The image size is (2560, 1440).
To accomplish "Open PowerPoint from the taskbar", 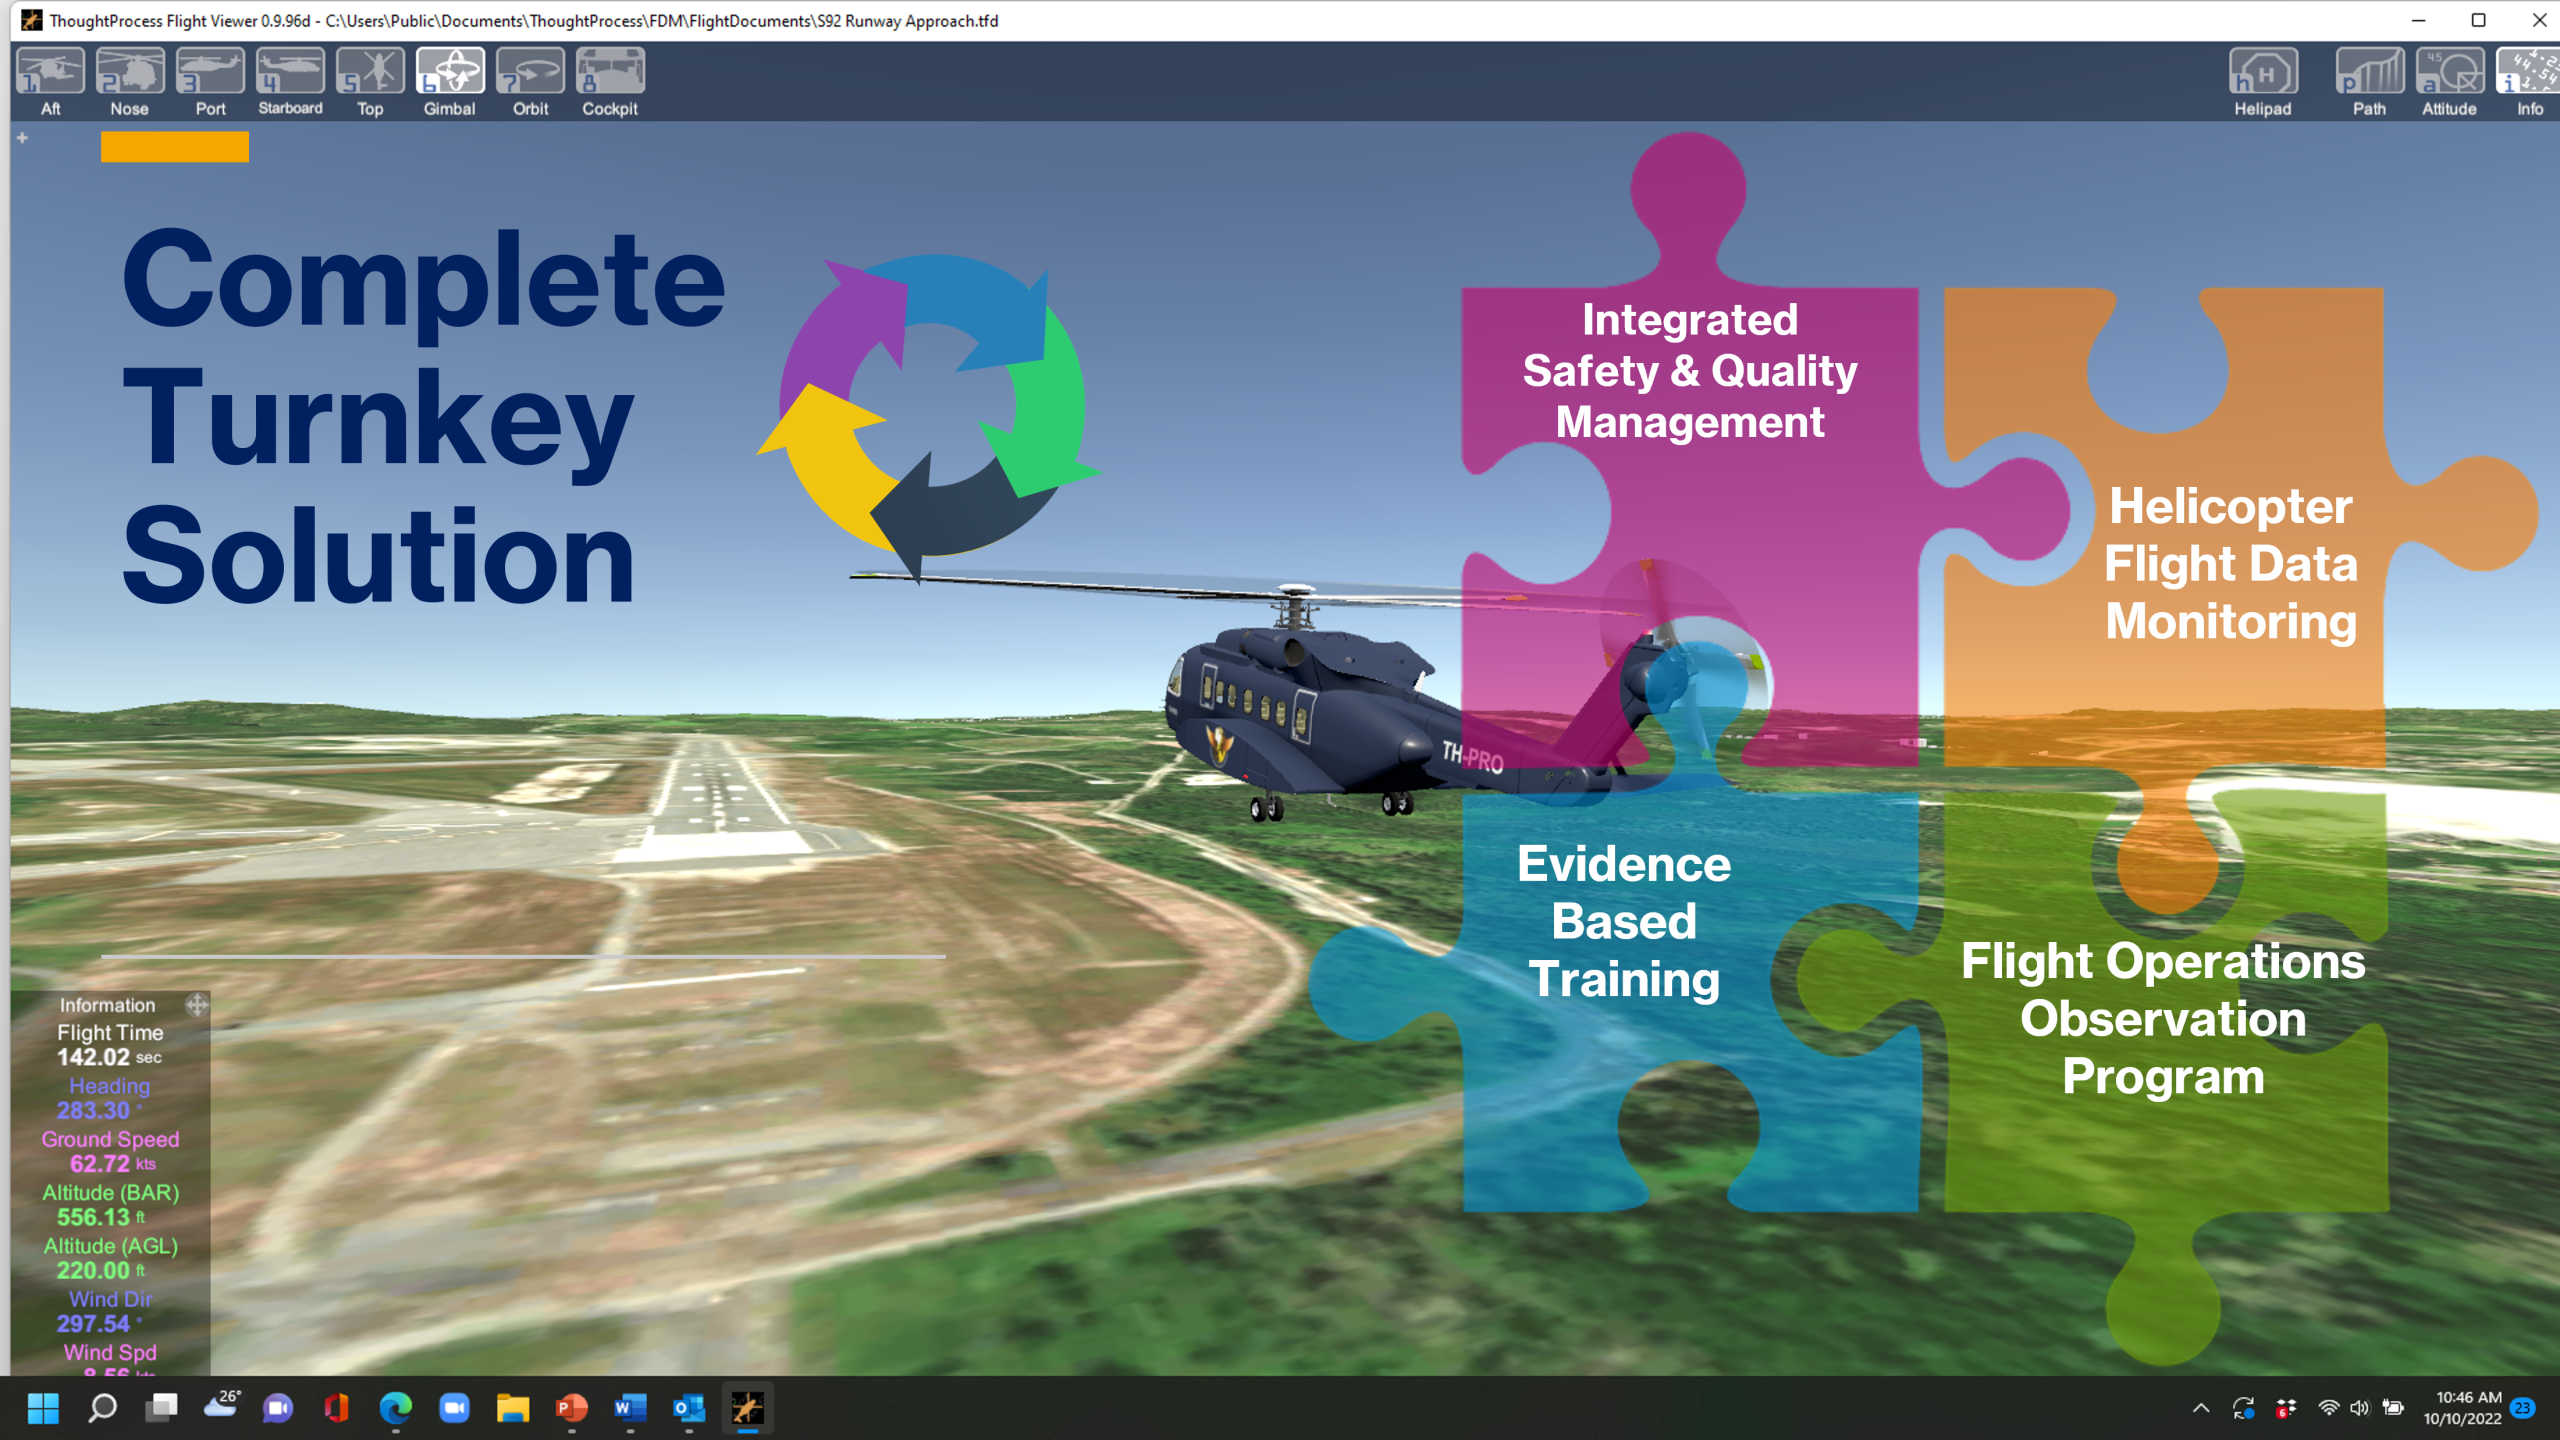I will [x=571, y=1408].
